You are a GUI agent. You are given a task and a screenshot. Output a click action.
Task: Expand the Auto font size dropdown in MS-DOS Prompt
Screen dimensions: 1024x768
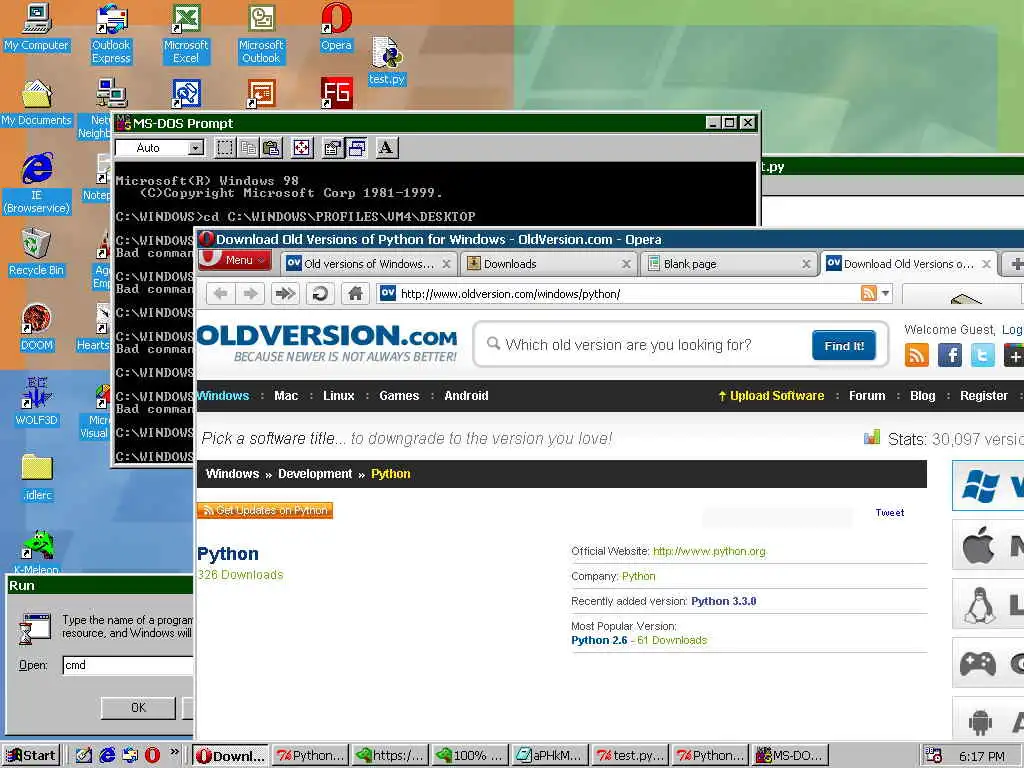196,148
